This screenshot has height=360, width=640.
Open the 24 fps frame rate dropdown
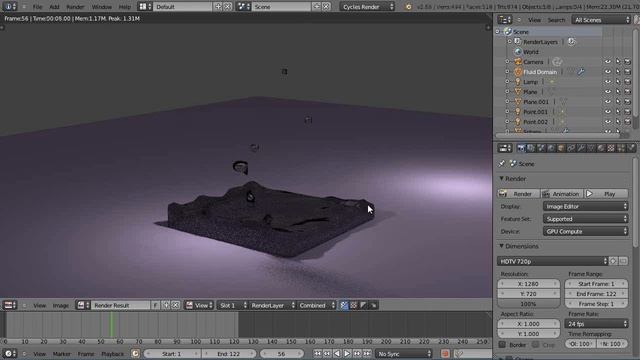click(x=596, y=324)
